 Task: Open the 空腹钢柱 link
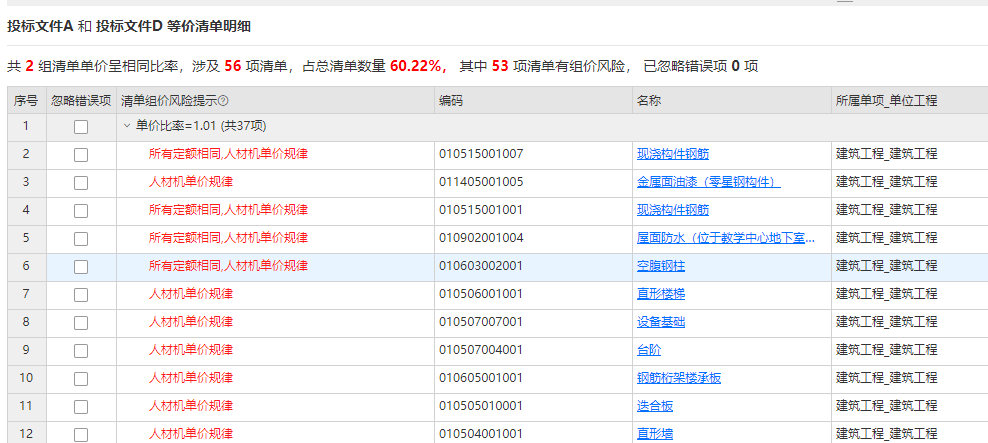[x=661, y=266]
